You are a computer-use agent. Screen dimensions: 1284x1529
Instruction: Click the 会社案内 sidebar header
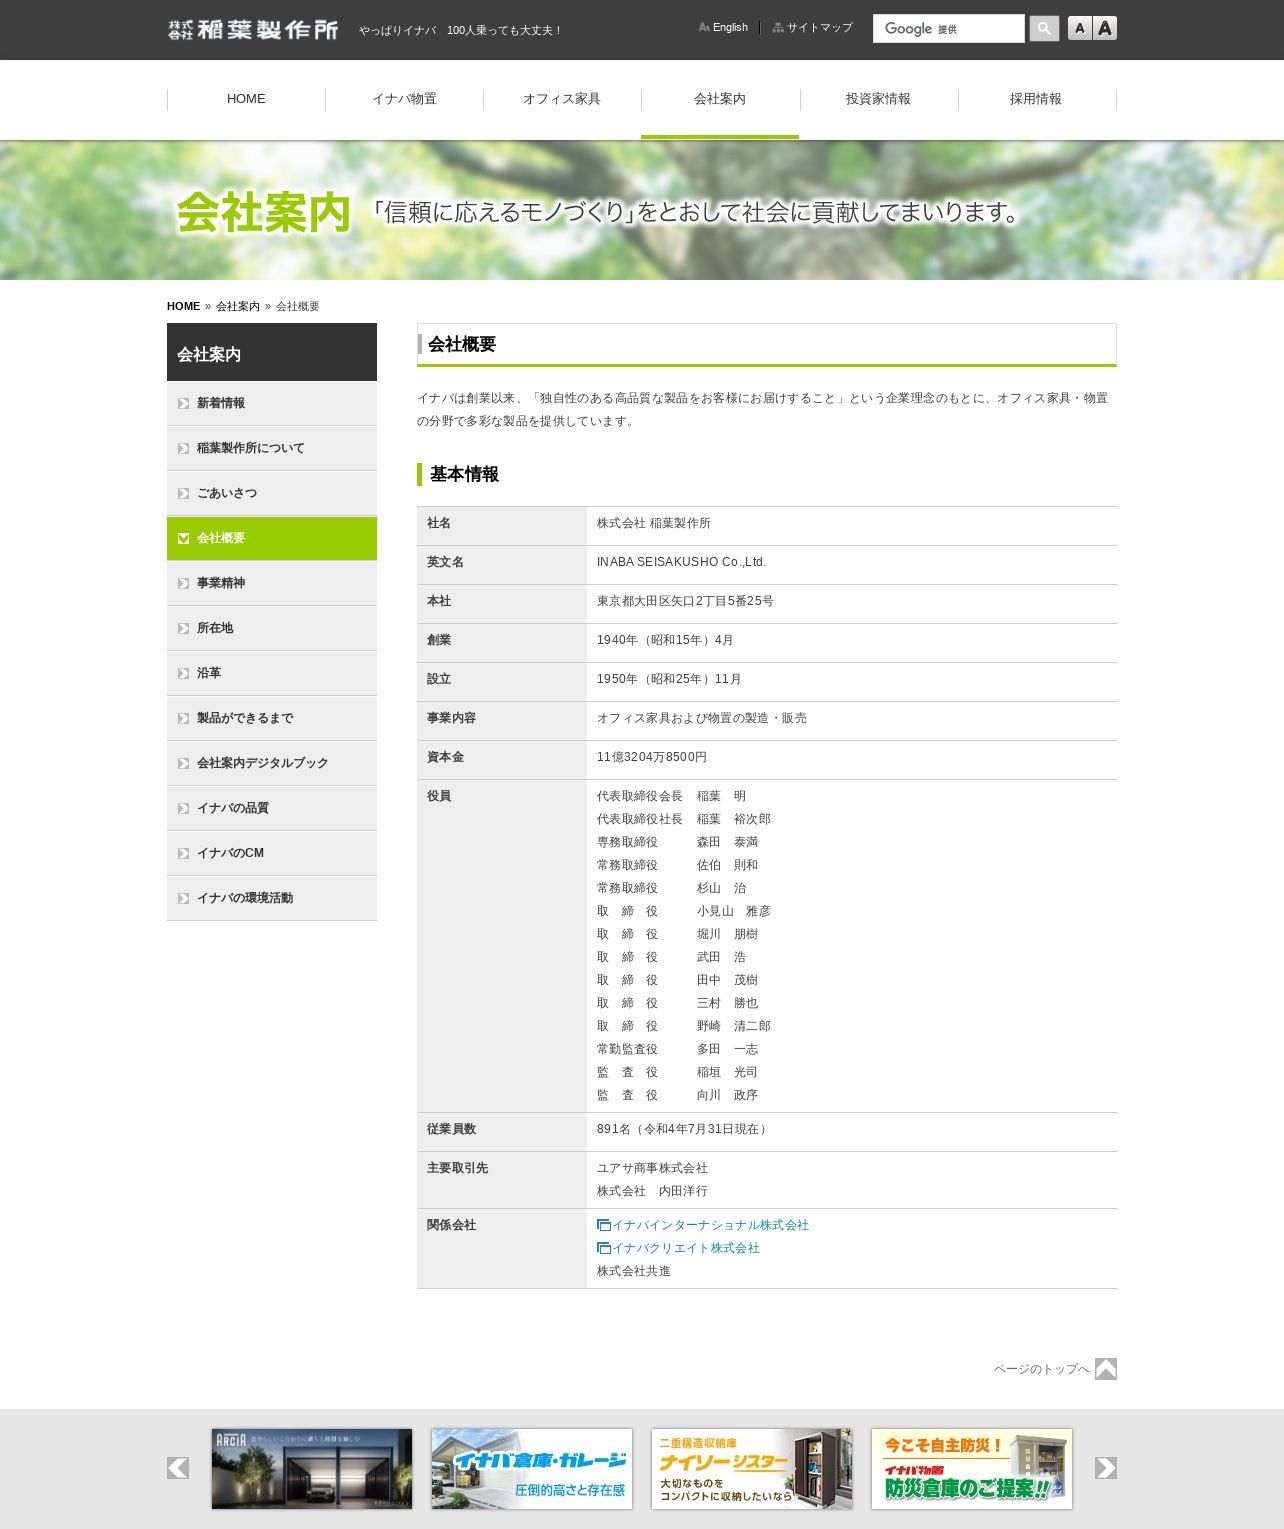pyautogui.click(x=272, y=352)
